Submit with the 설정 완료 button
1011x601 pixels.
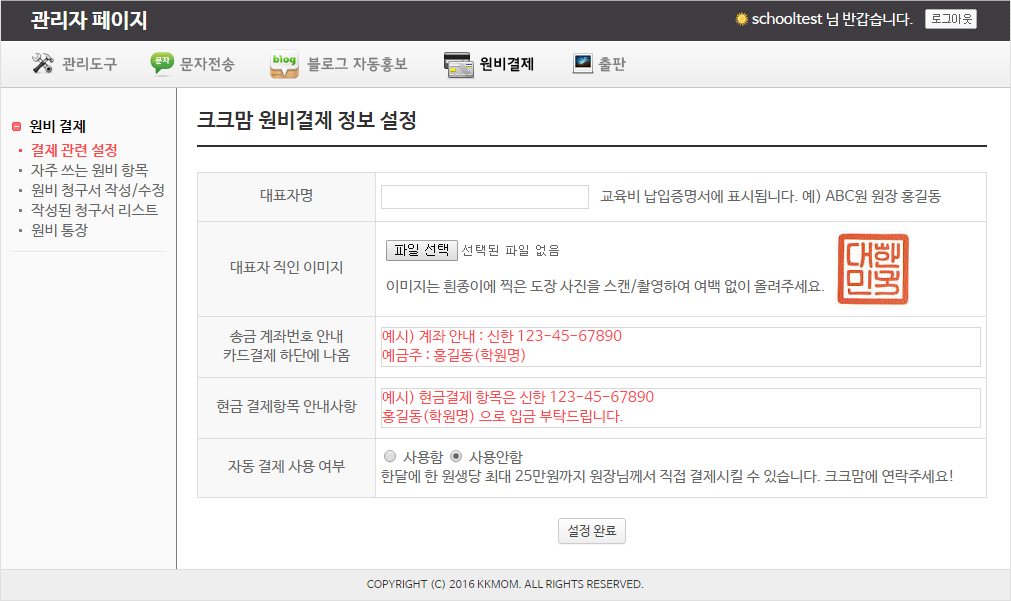pos(591,531)
